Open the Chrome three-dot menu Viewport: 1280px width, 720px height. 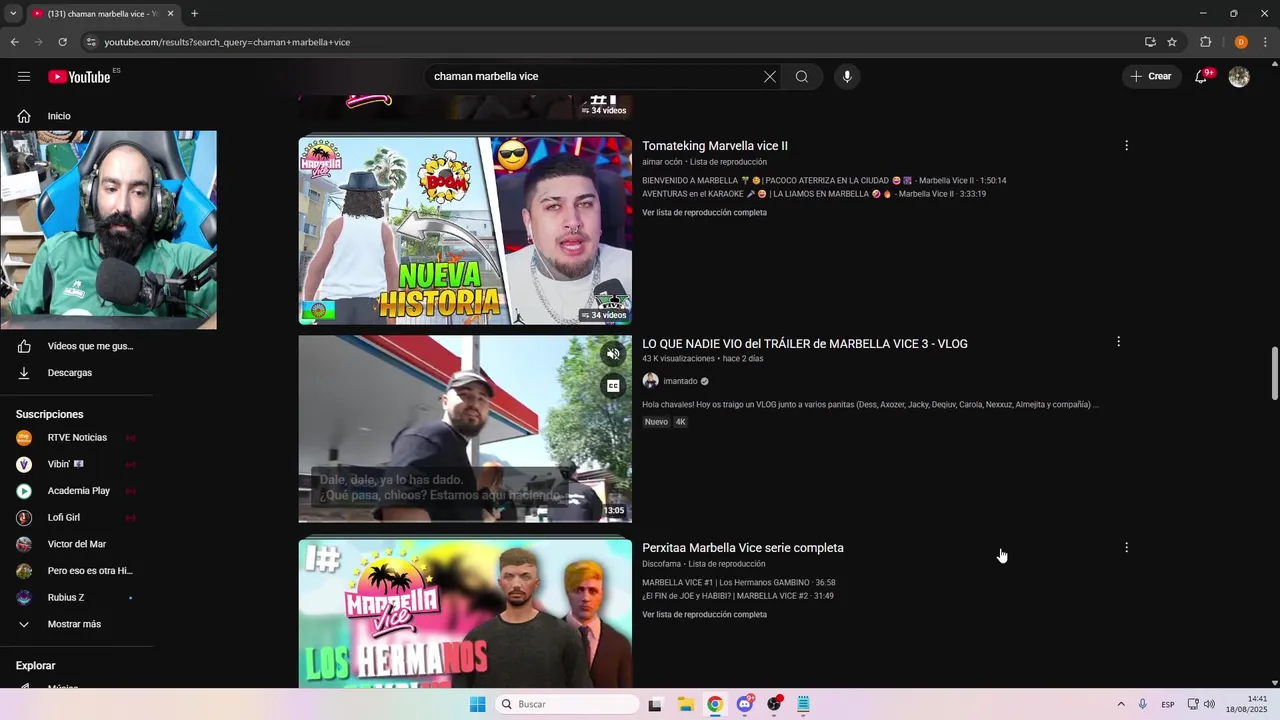pos(1265,42)
